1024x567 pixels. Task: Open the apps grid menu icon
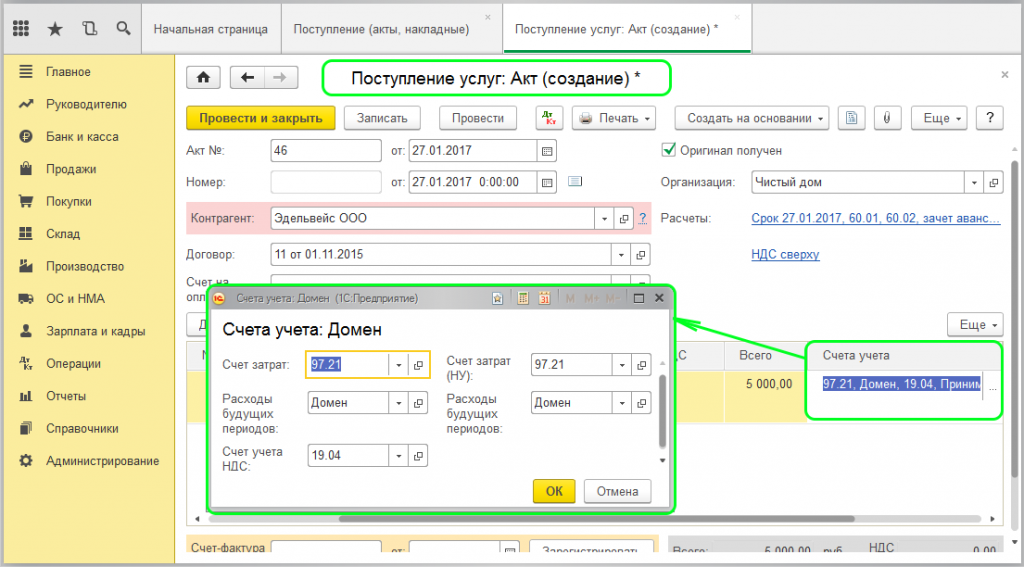(21, 29)
